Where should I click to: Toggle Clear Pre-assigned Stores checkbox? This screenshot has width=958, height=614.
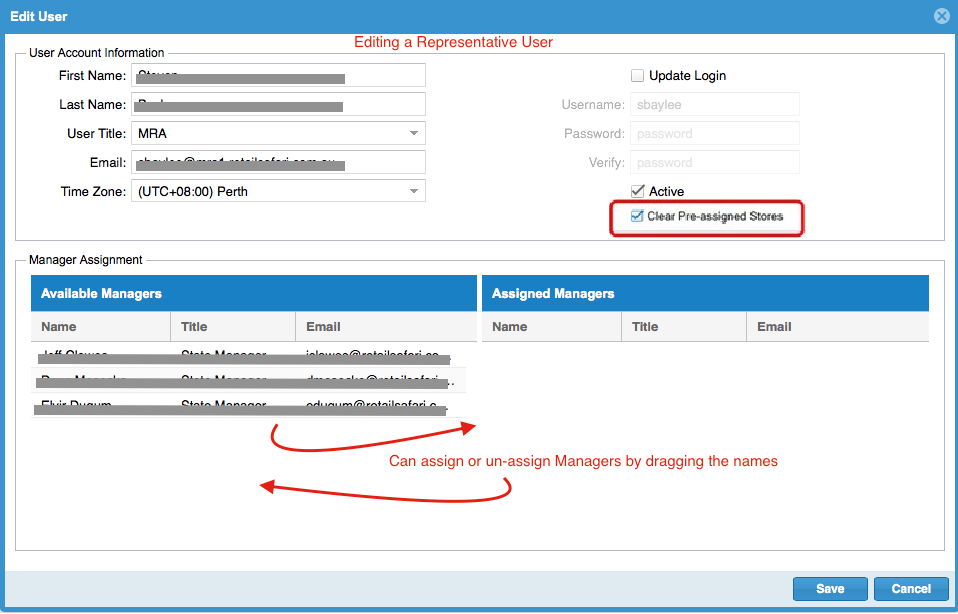(x=637, y=216)
